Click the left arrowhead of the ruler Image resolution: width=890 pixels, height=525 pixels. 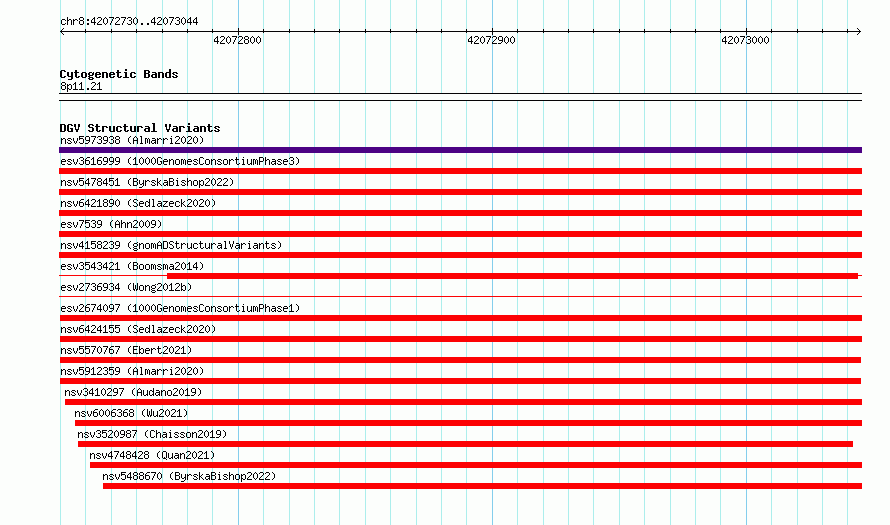[62, 32]
